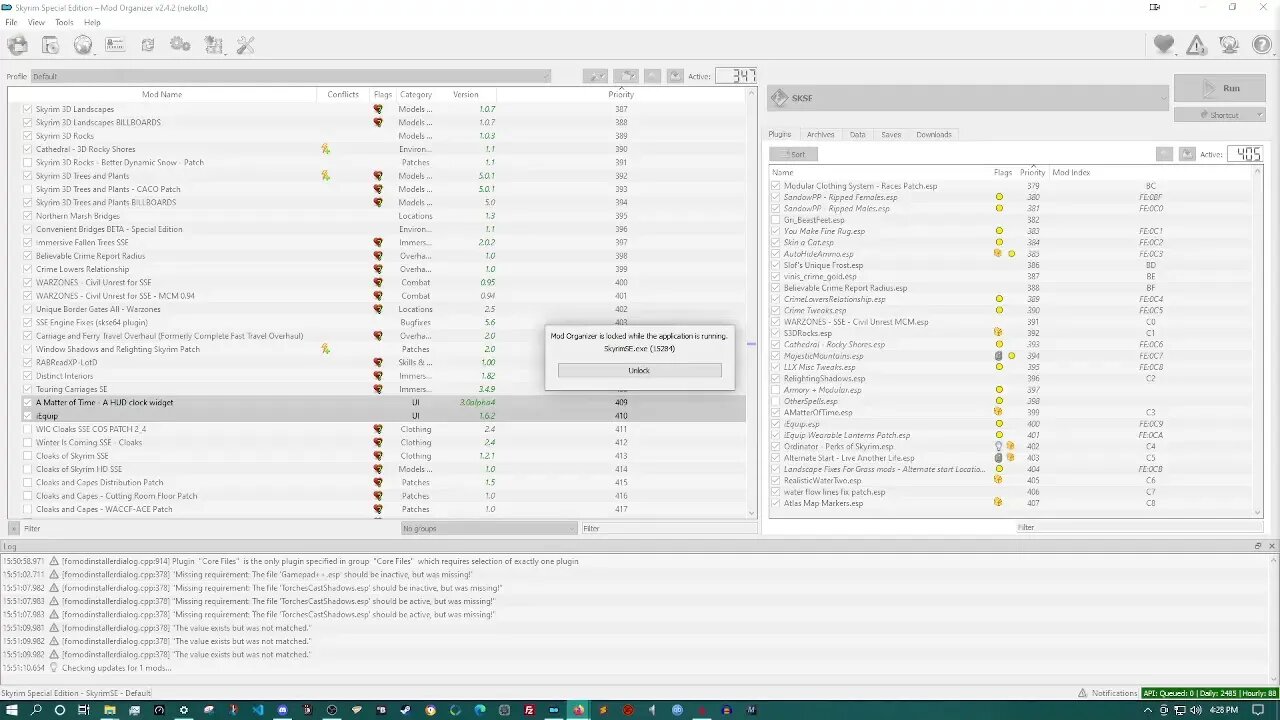Open the Tools puzzle-piece icon
Image resolution: width=1280 pixels, height=720 pixels.
click(213, 45)
